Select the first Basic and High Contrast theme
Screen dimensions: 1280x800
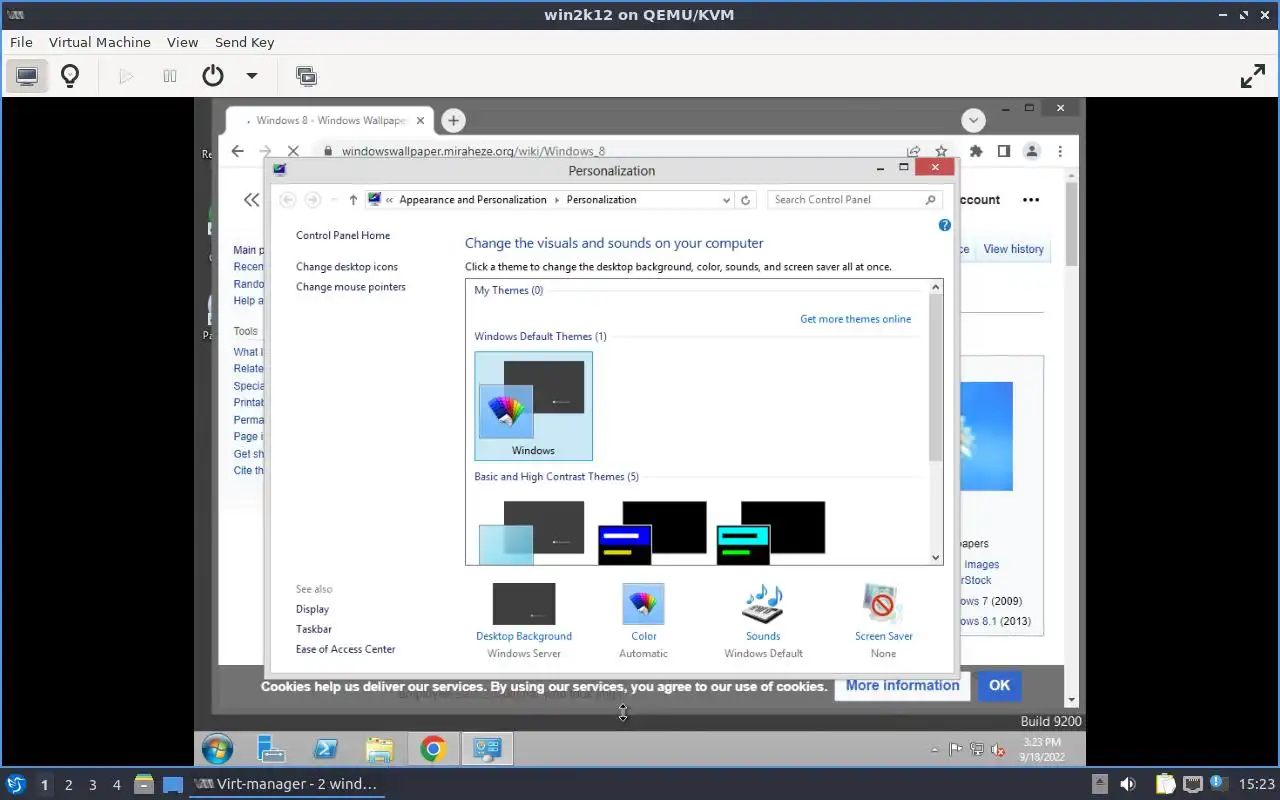532,533
